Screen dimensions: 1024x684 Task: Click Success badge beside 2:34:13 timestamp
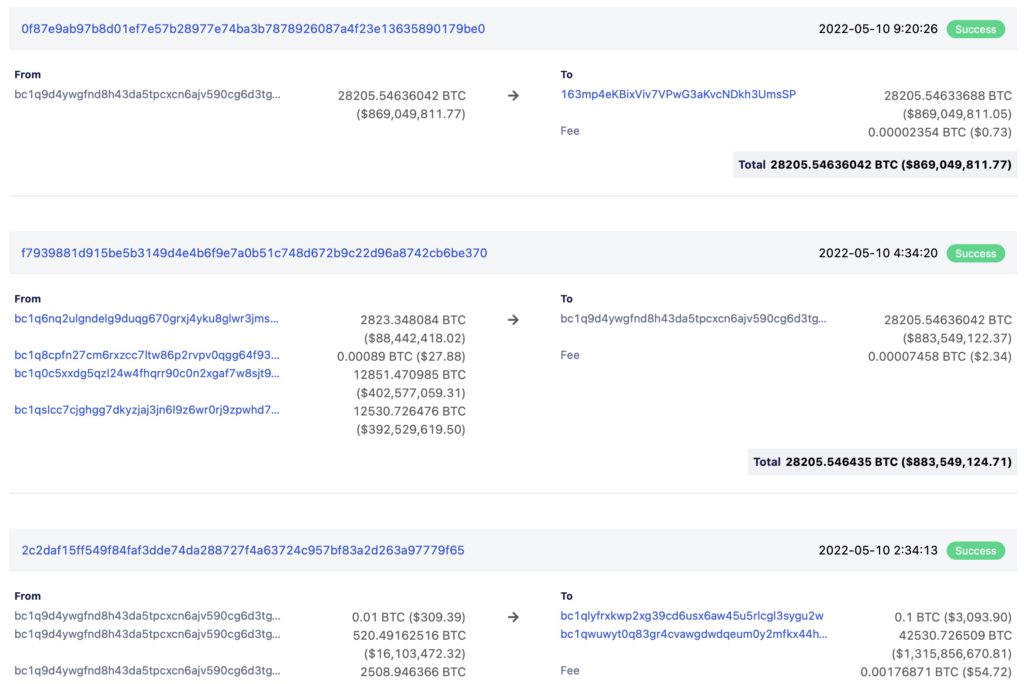point(975,550)
